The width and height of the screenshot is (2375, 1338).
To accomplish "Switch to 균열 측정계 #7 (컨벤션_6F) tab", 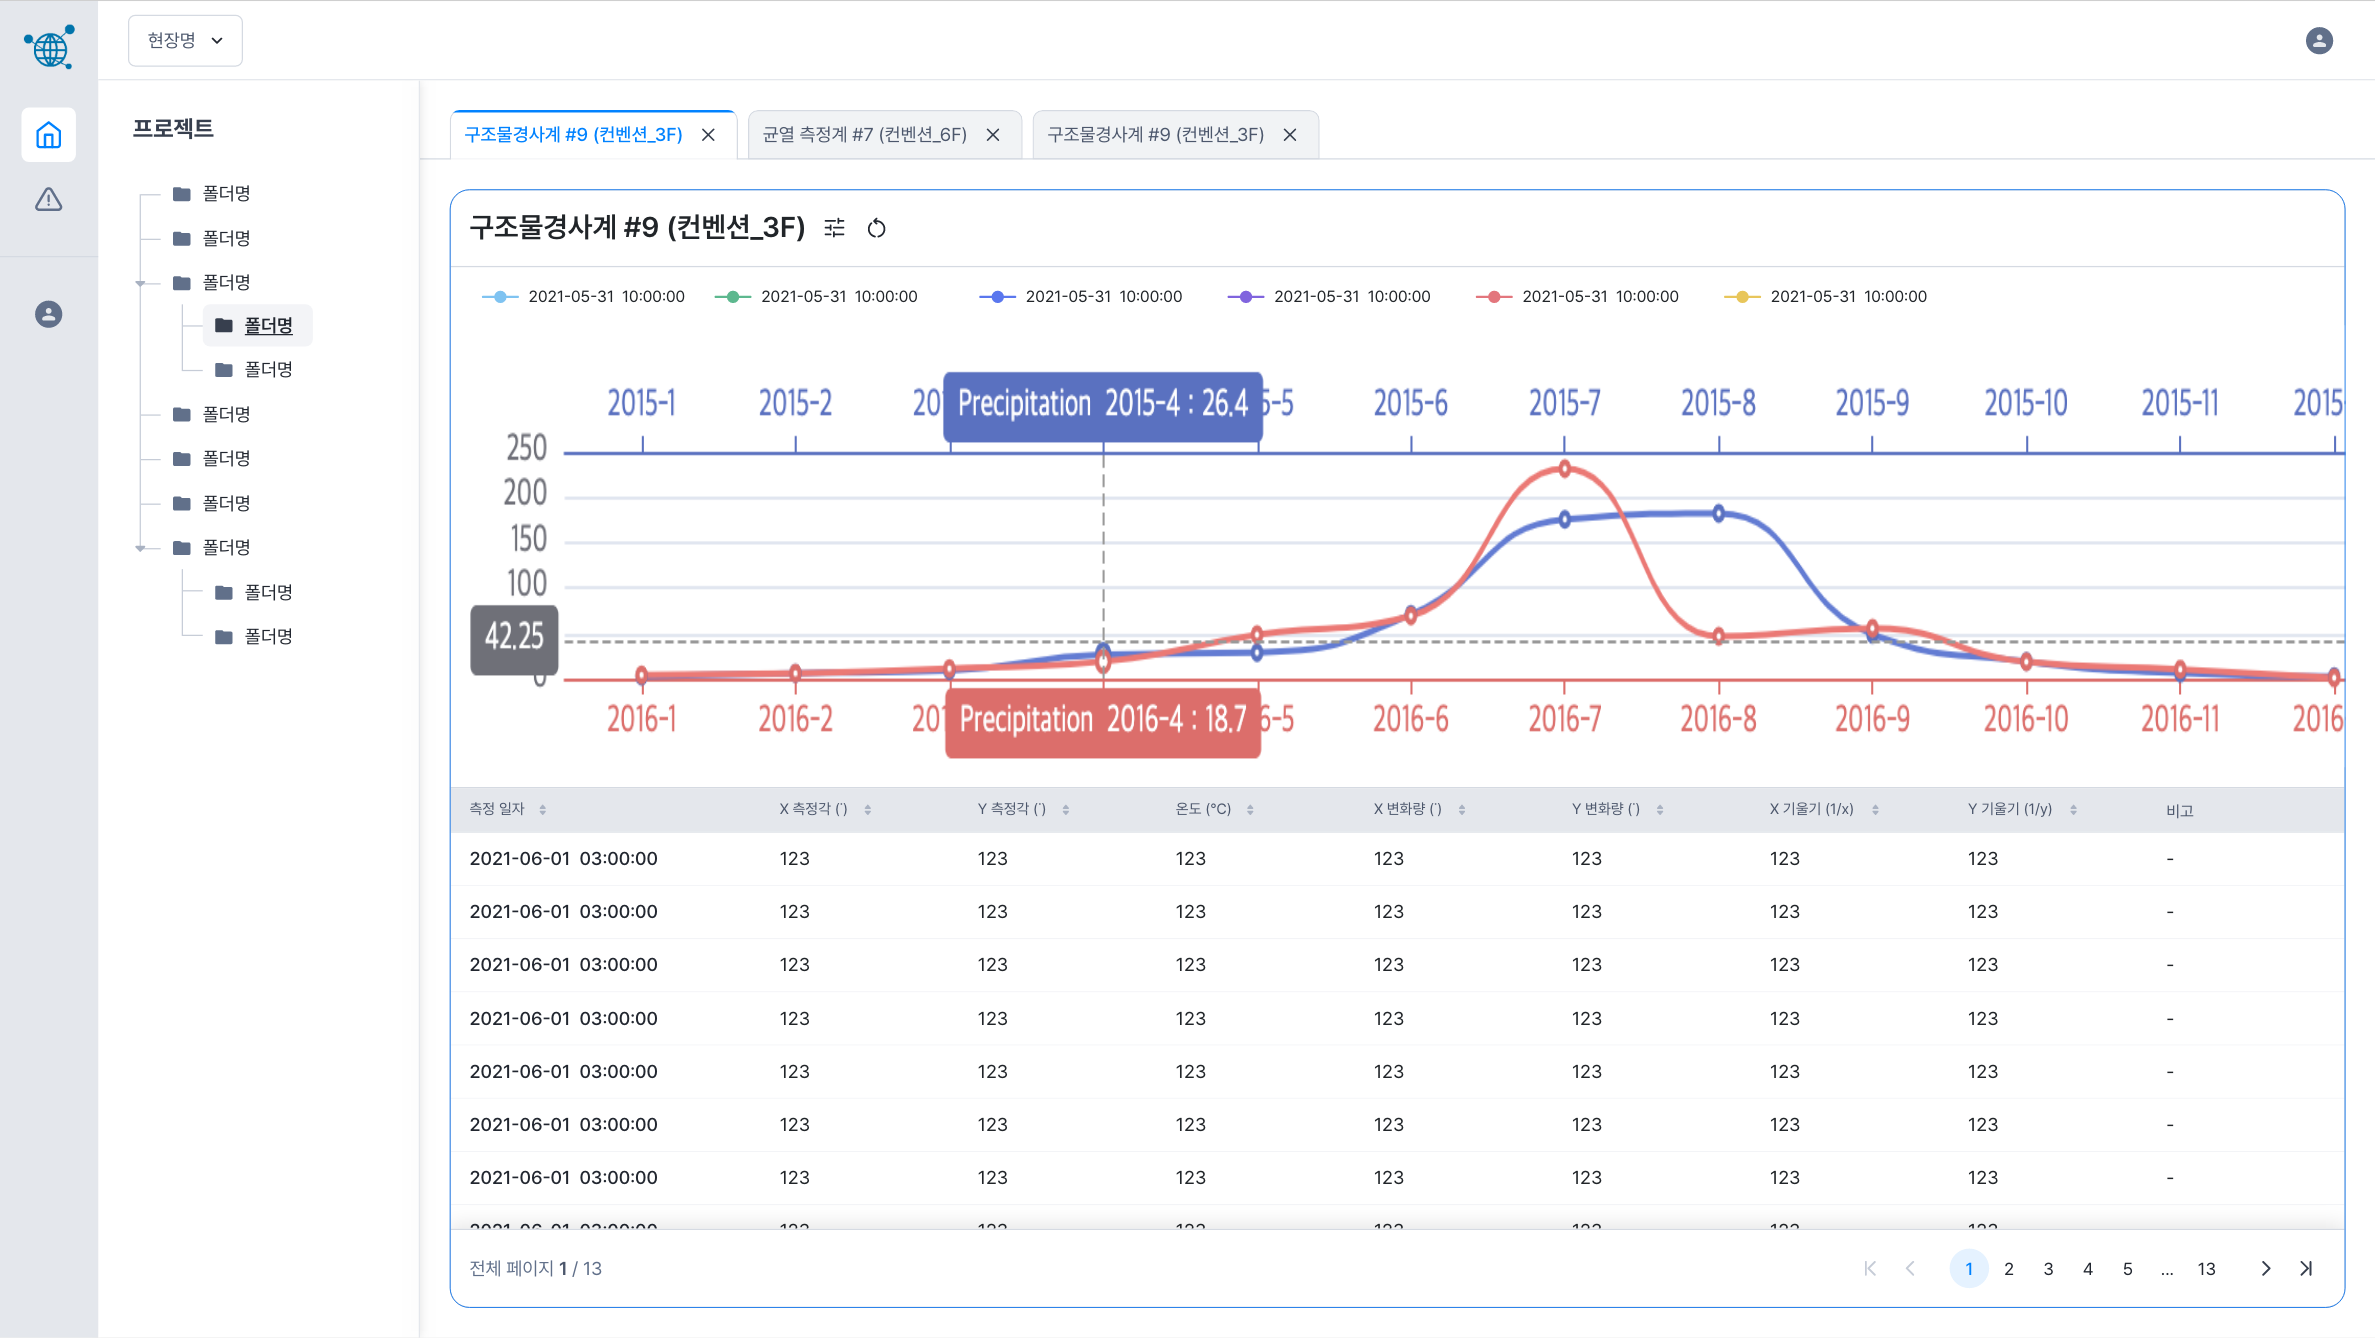I will pos(864,135).
